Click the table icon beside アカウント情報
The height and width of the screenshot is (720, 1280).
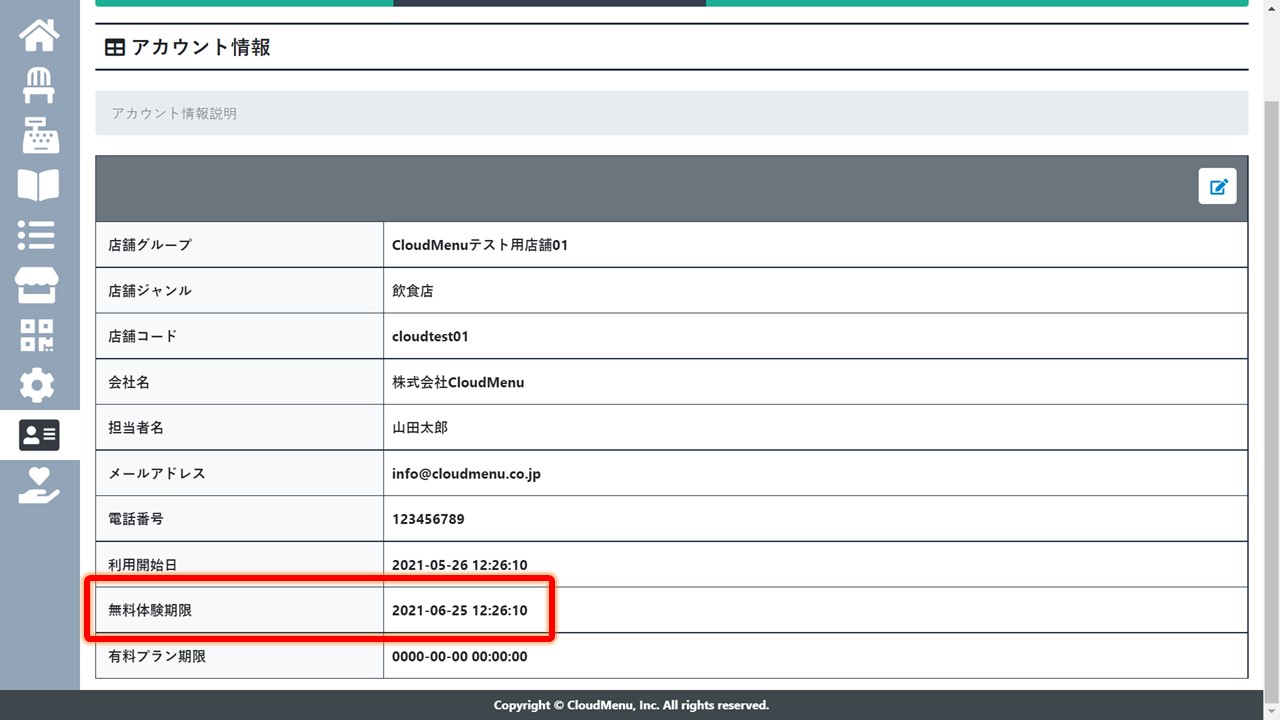pyautogui.click(x=115, y=47)
